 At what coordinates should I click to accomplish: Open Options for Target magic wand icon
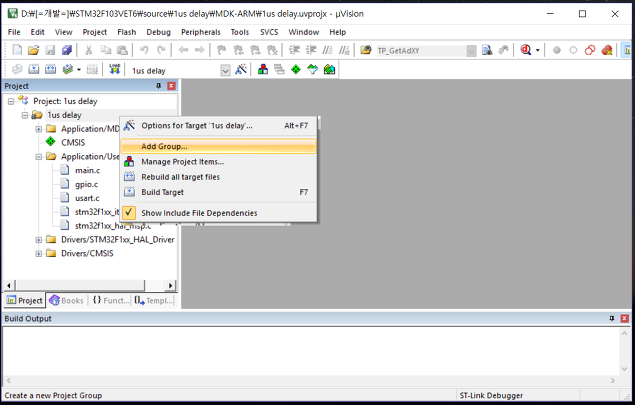pos(241,70)
